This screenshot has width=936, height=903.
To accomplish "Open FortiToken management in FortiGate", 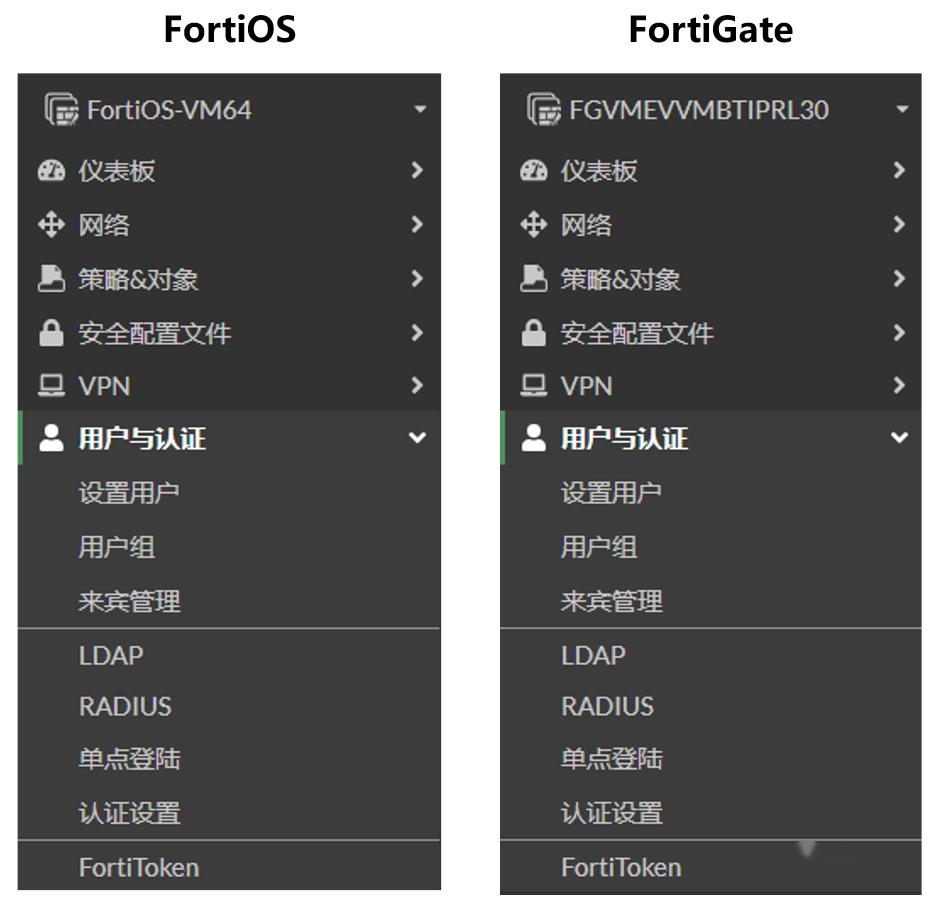I will (x=621, y=866).
